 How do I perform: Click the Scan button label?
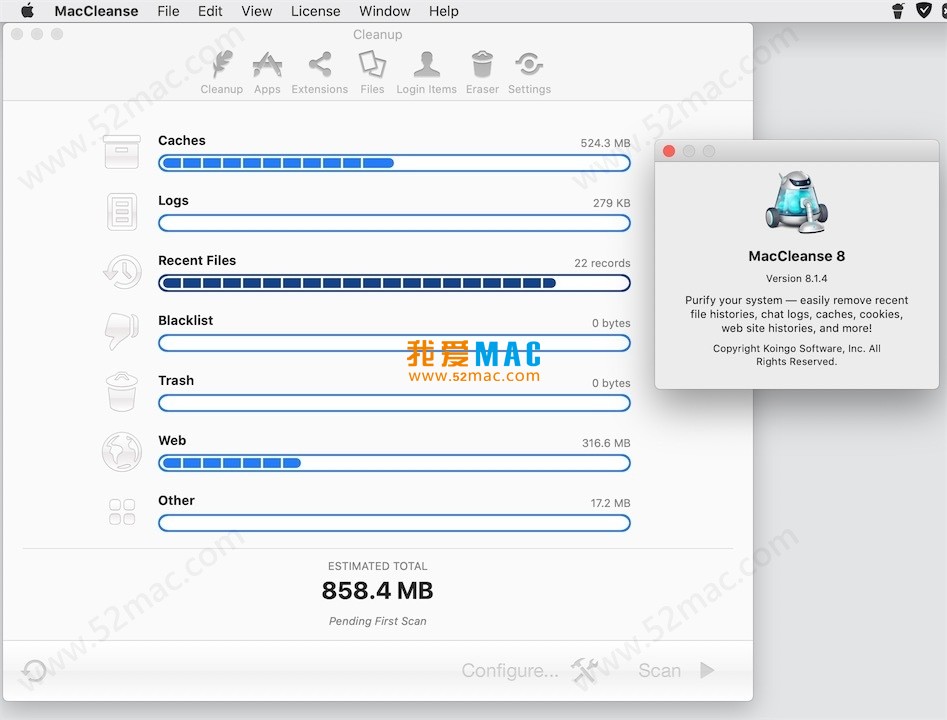point(660,670)
